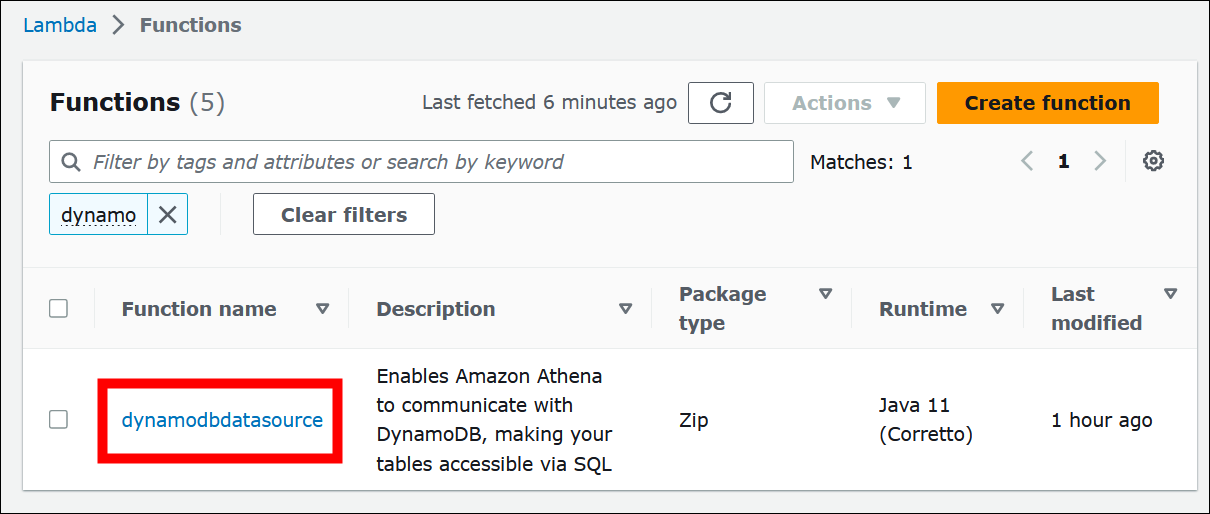The width and height of the screenshot is (1210, 514).
Task: Go to next page with right chevron
Action: (1100, 161)
